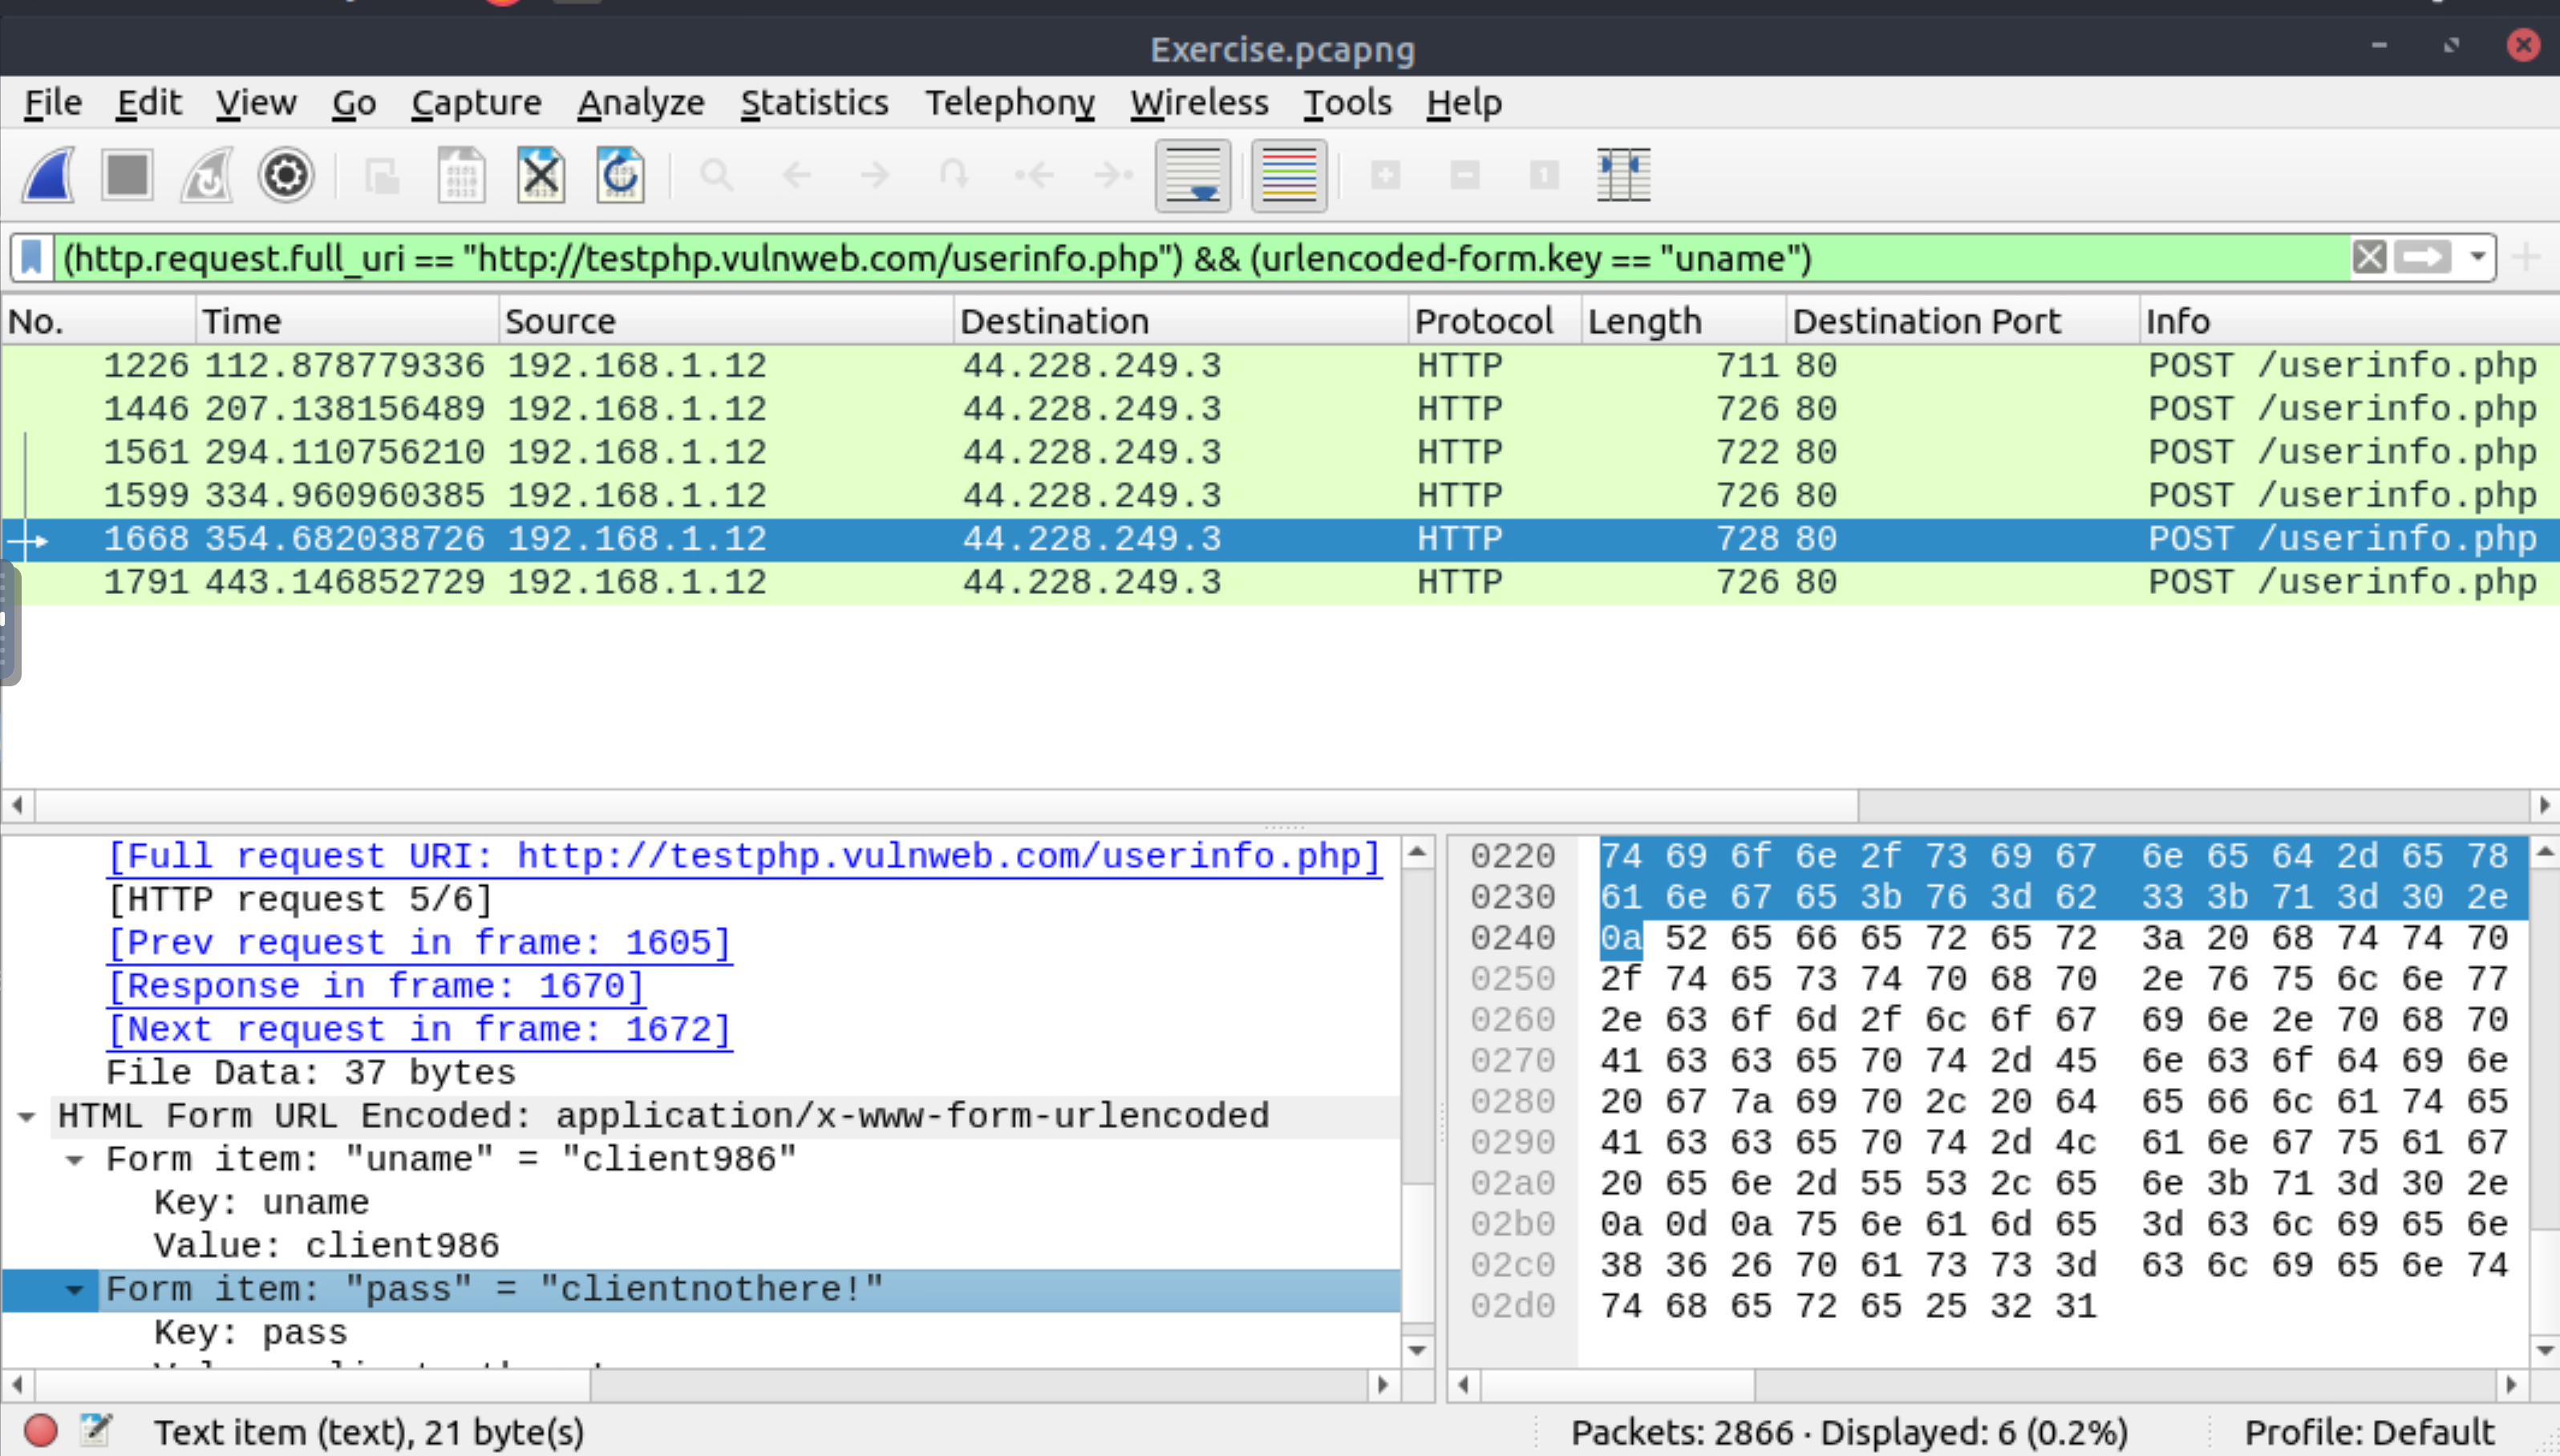Restart the current capture via toolbar icon
Image resolution: width=2560 pixels, height=1456 pixels.
pos(206,176)
